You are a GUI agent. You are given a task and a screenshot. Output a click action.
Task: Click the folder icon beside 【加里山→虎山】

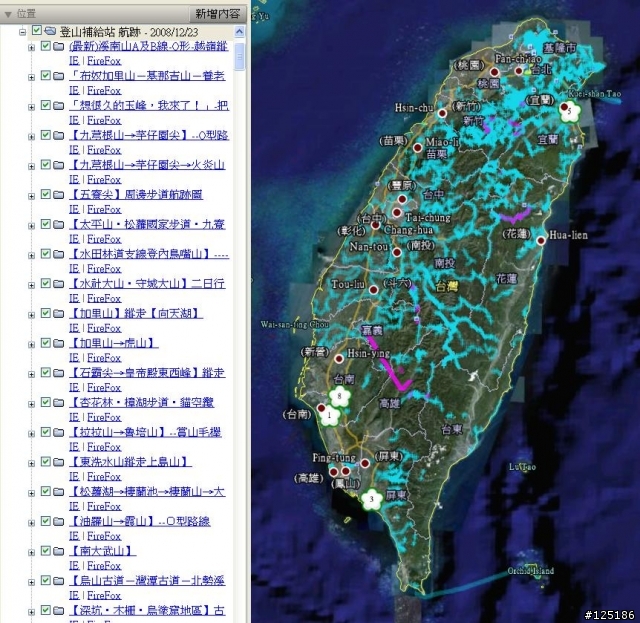58,343
